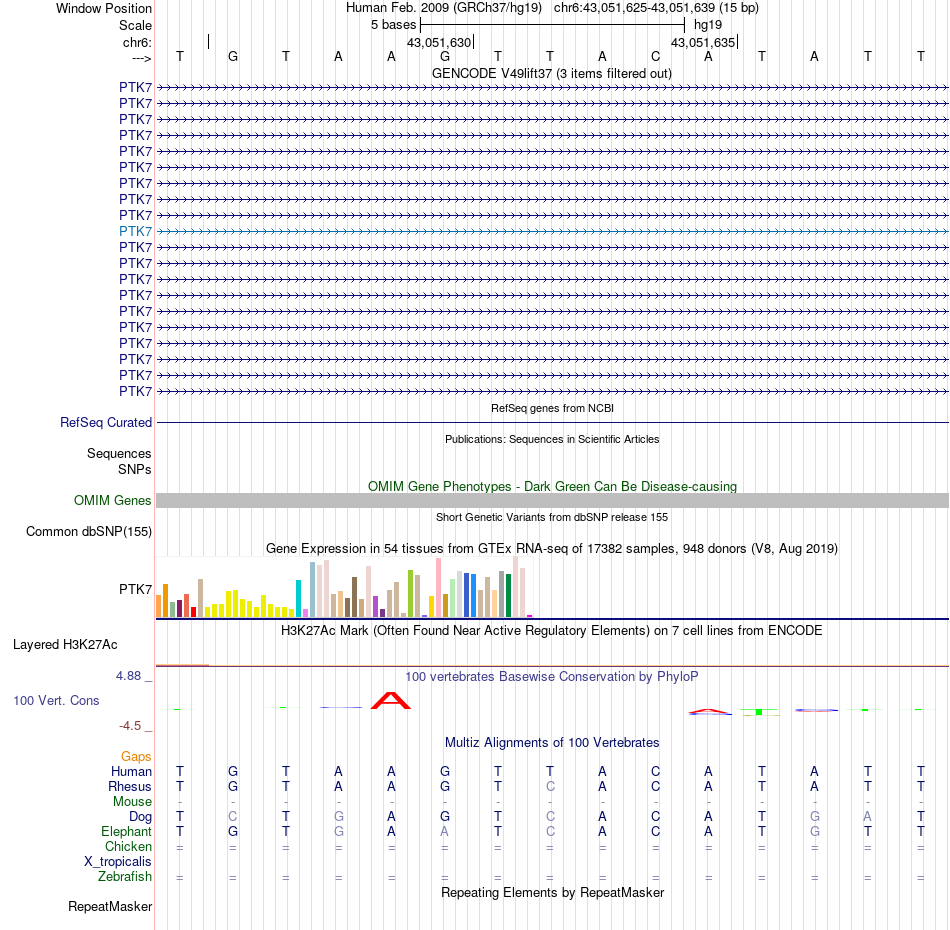The height and width of the screenshot is (930, 950).
Task: Click the PTK7 label beside the GTEx chart
Action: [135, 589]
